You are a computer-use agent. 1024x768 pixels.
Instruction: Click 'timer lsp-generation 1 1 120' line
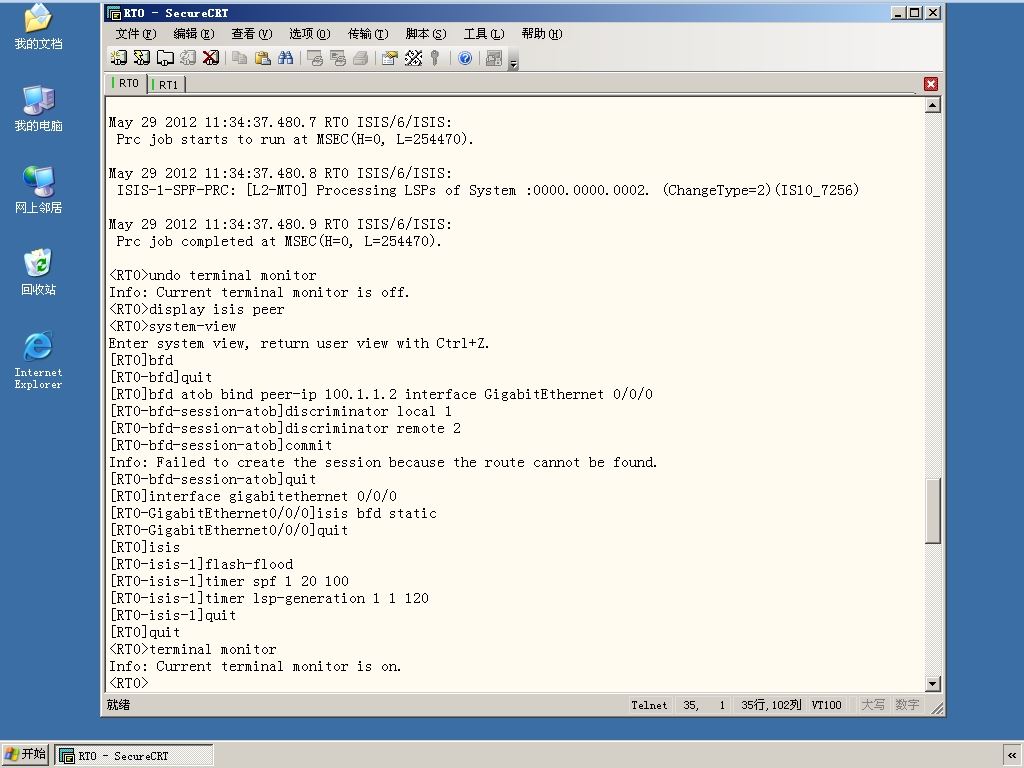(x=269, y=598)
